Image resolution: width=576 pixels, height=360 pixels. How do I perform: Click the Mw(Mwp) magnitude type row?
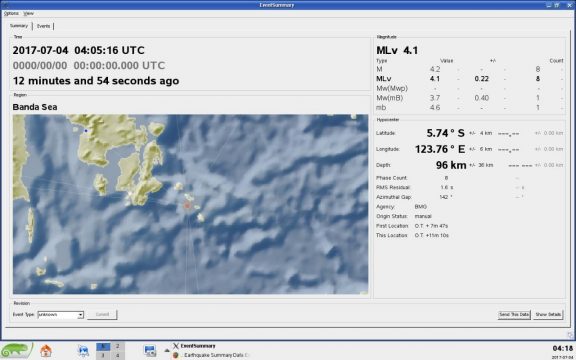[392, 89]
